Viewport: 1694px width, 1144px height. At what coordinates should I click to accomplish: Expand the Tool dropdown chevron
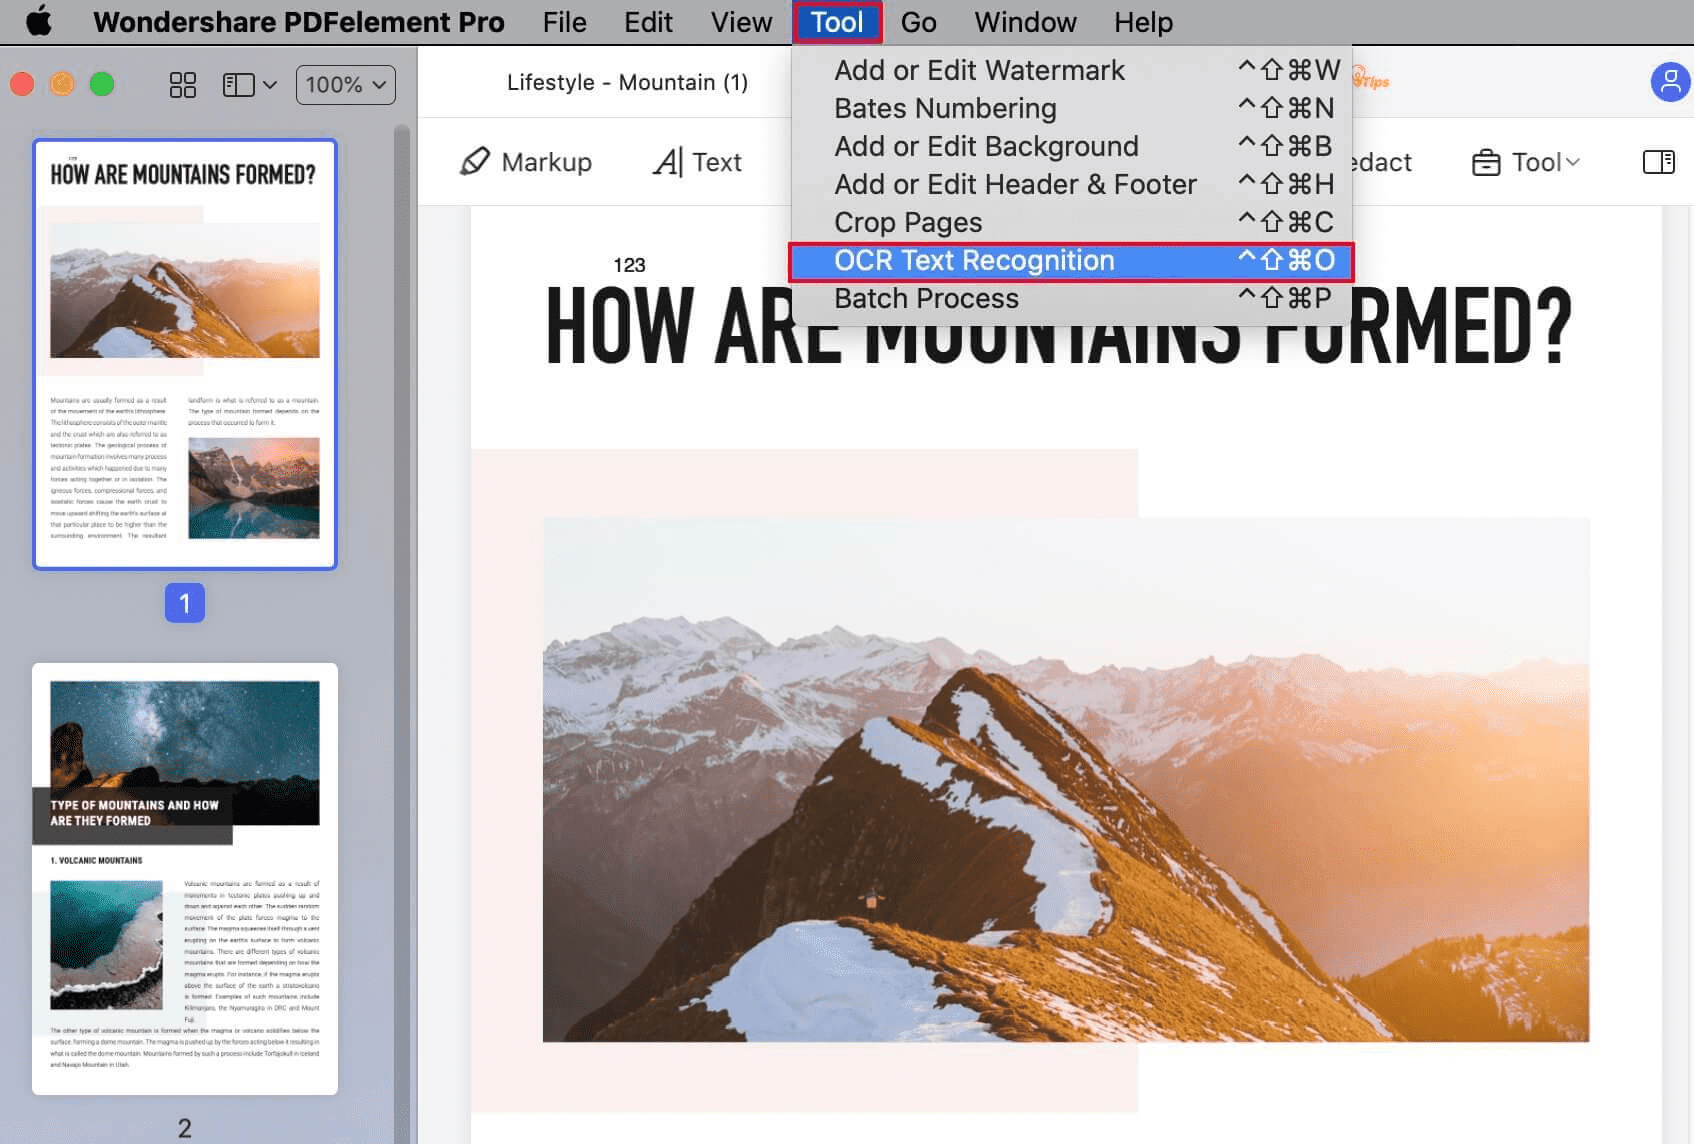(x=1571, y=161)
